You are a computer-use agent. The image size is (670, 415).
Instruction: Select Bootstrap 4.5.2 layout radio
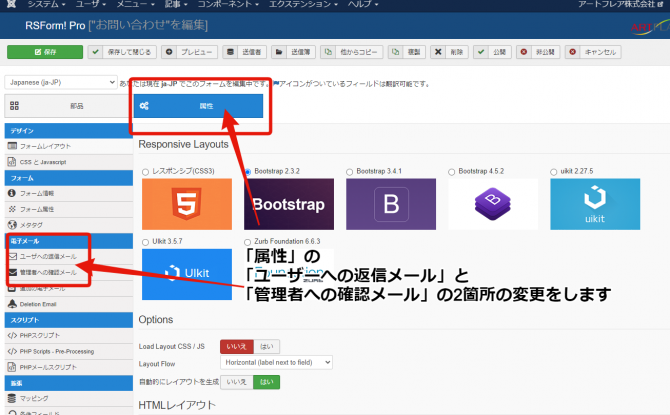click(x=452, y=172)
